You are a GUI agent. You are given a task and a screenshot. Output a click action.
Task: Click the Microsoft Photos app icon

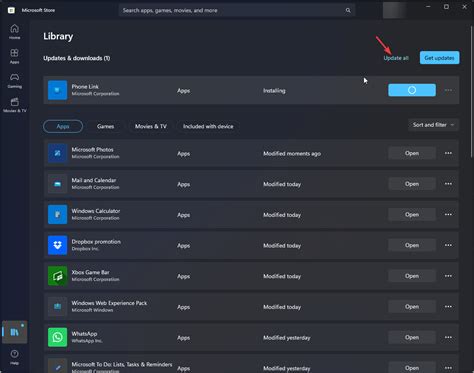57,153
